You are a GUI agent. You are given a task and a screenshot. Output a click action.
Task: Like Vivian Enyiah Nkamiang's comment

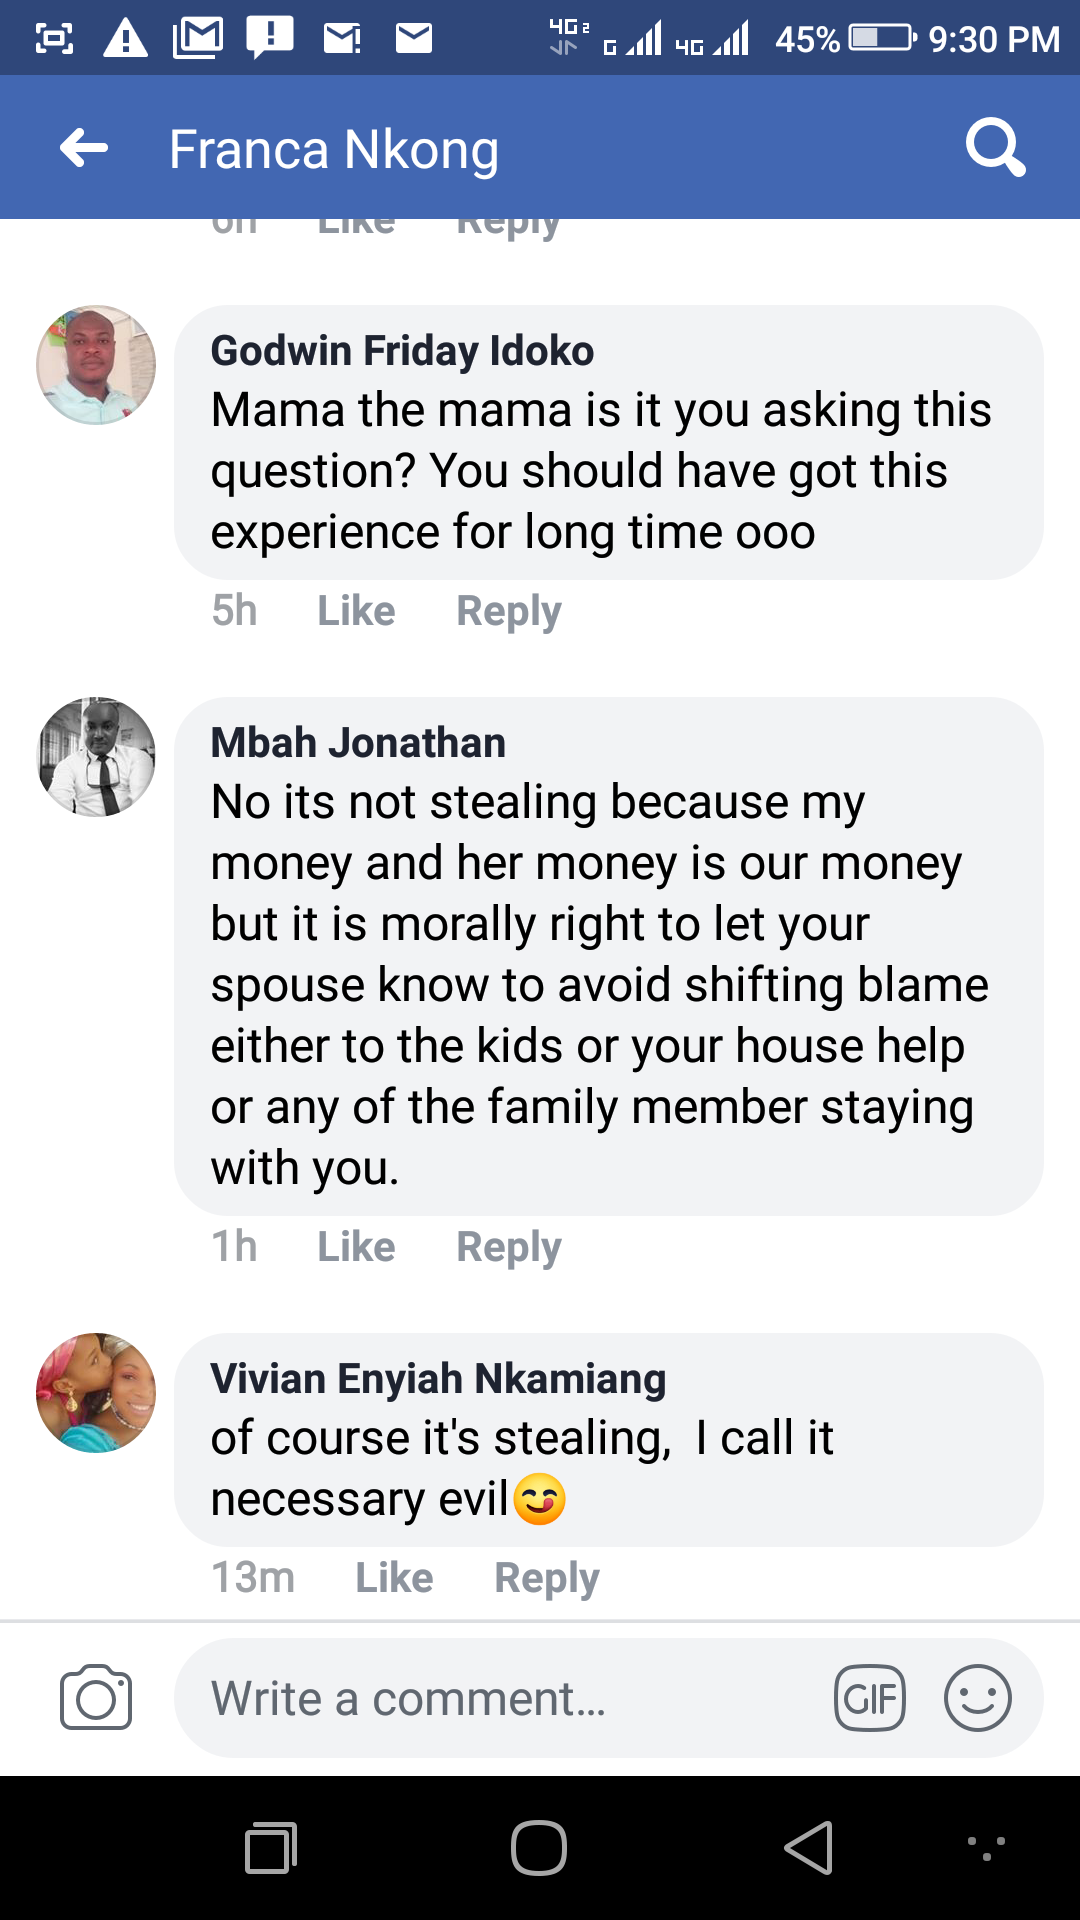[394, 1577]
